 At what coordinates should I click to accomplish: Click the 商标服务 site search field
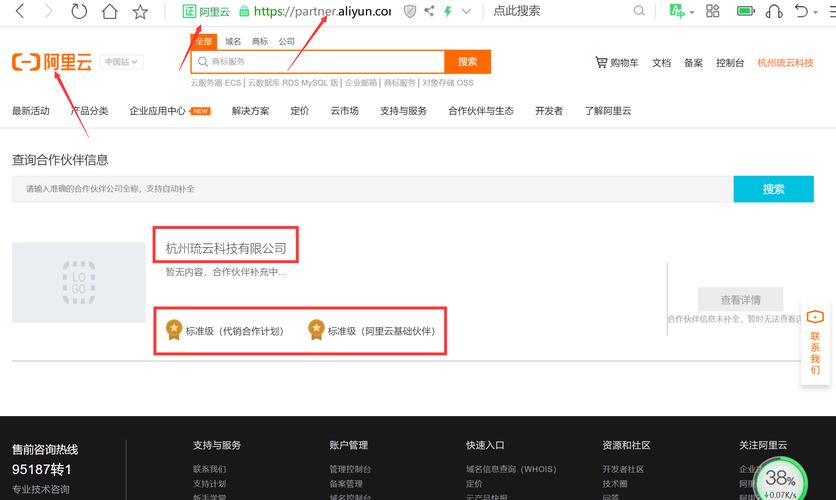[x=318, y=62]
